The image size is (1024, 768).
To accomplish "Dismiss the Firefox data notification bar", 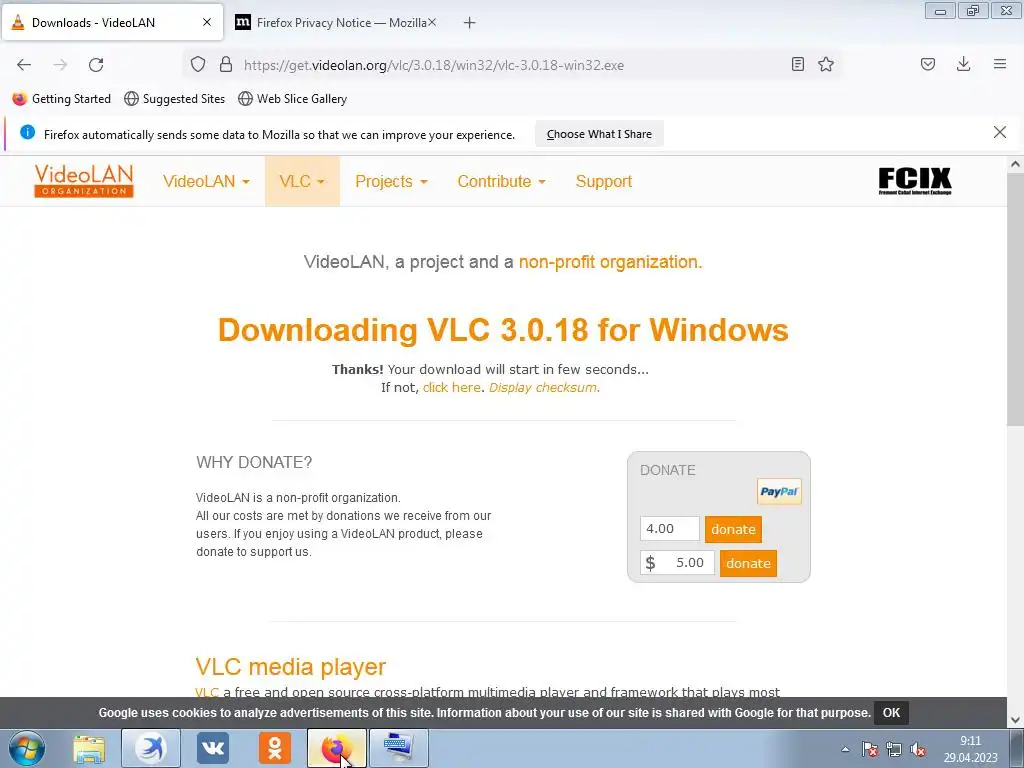I will coord(1000,133).
